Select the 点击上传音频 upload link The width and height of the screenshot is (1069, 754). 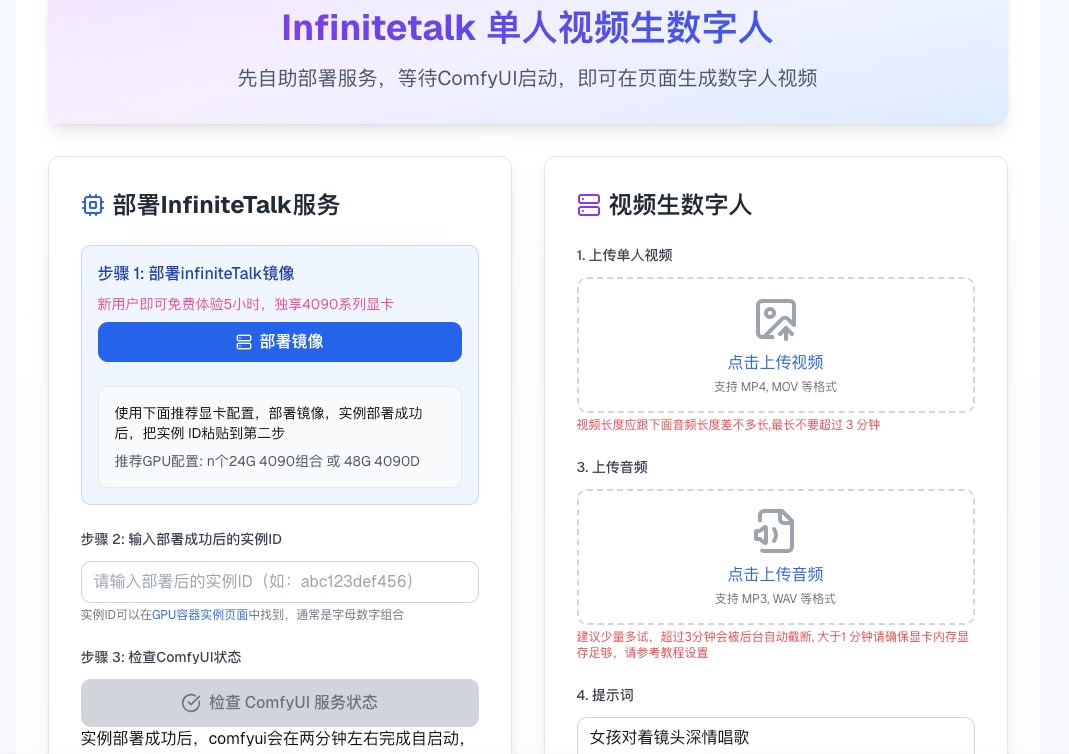coord(775,574)
